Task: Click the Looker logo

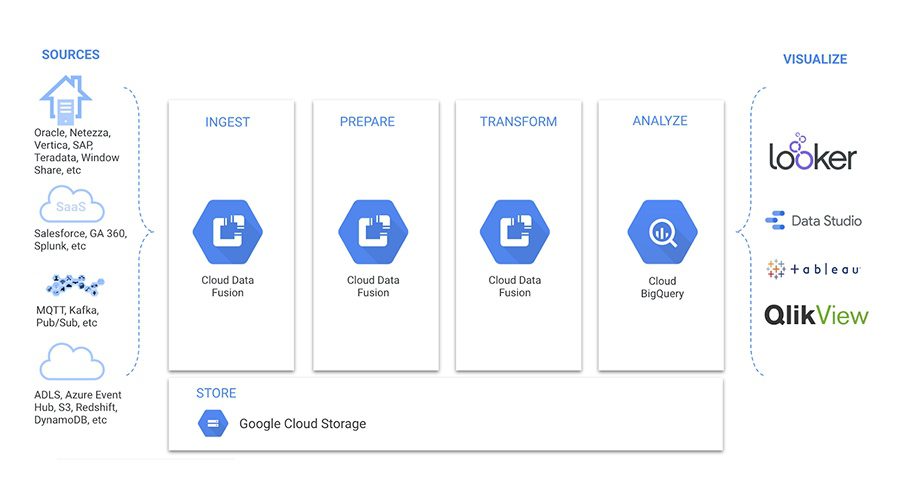Action: coord(812,152)
